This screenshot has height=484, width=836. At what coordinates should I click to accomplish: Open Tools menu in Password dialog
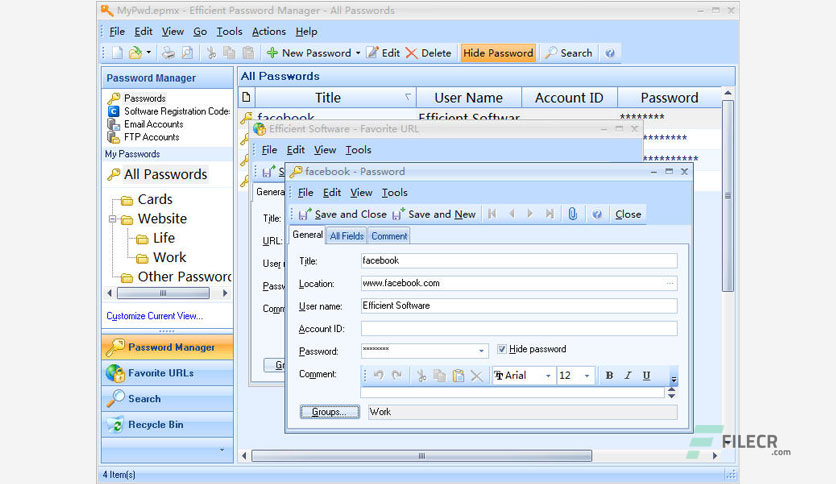tap(395, 192)
